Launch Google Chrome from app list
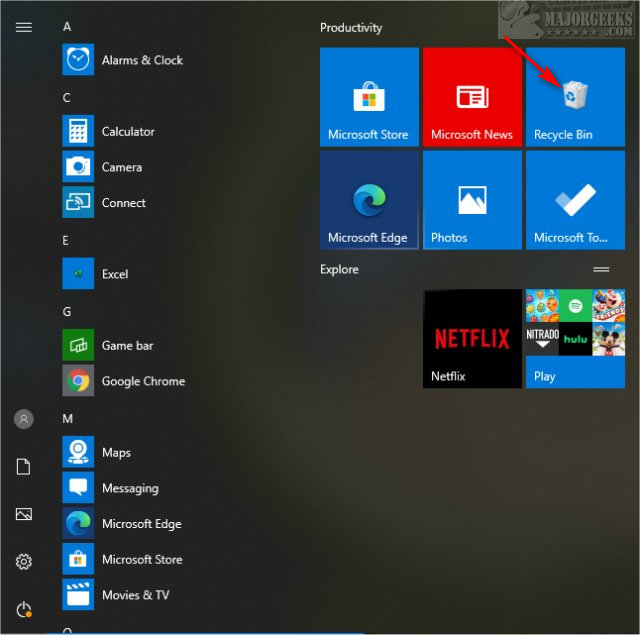The width and height of the screenshot is (640, 635). [142, 381]
